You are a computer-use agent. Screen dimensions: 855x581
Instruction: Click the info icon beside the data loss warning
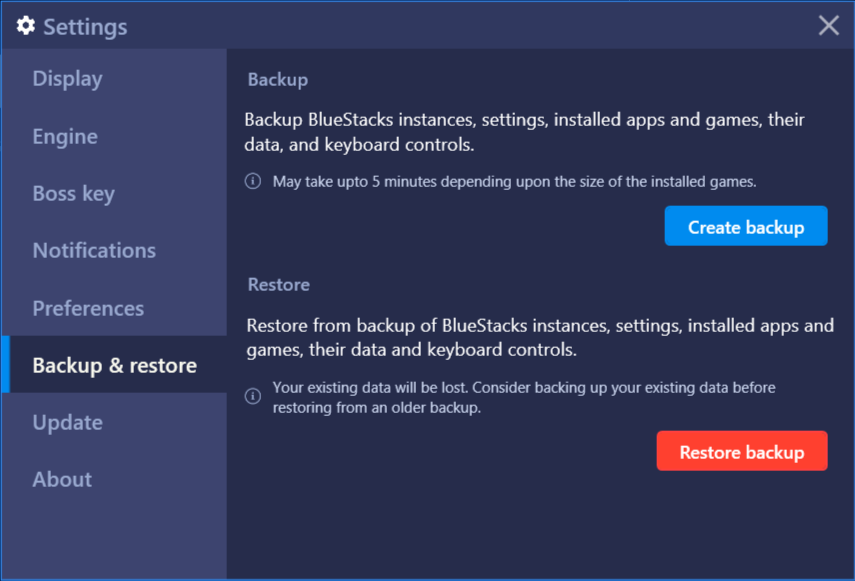click(252, 396)
